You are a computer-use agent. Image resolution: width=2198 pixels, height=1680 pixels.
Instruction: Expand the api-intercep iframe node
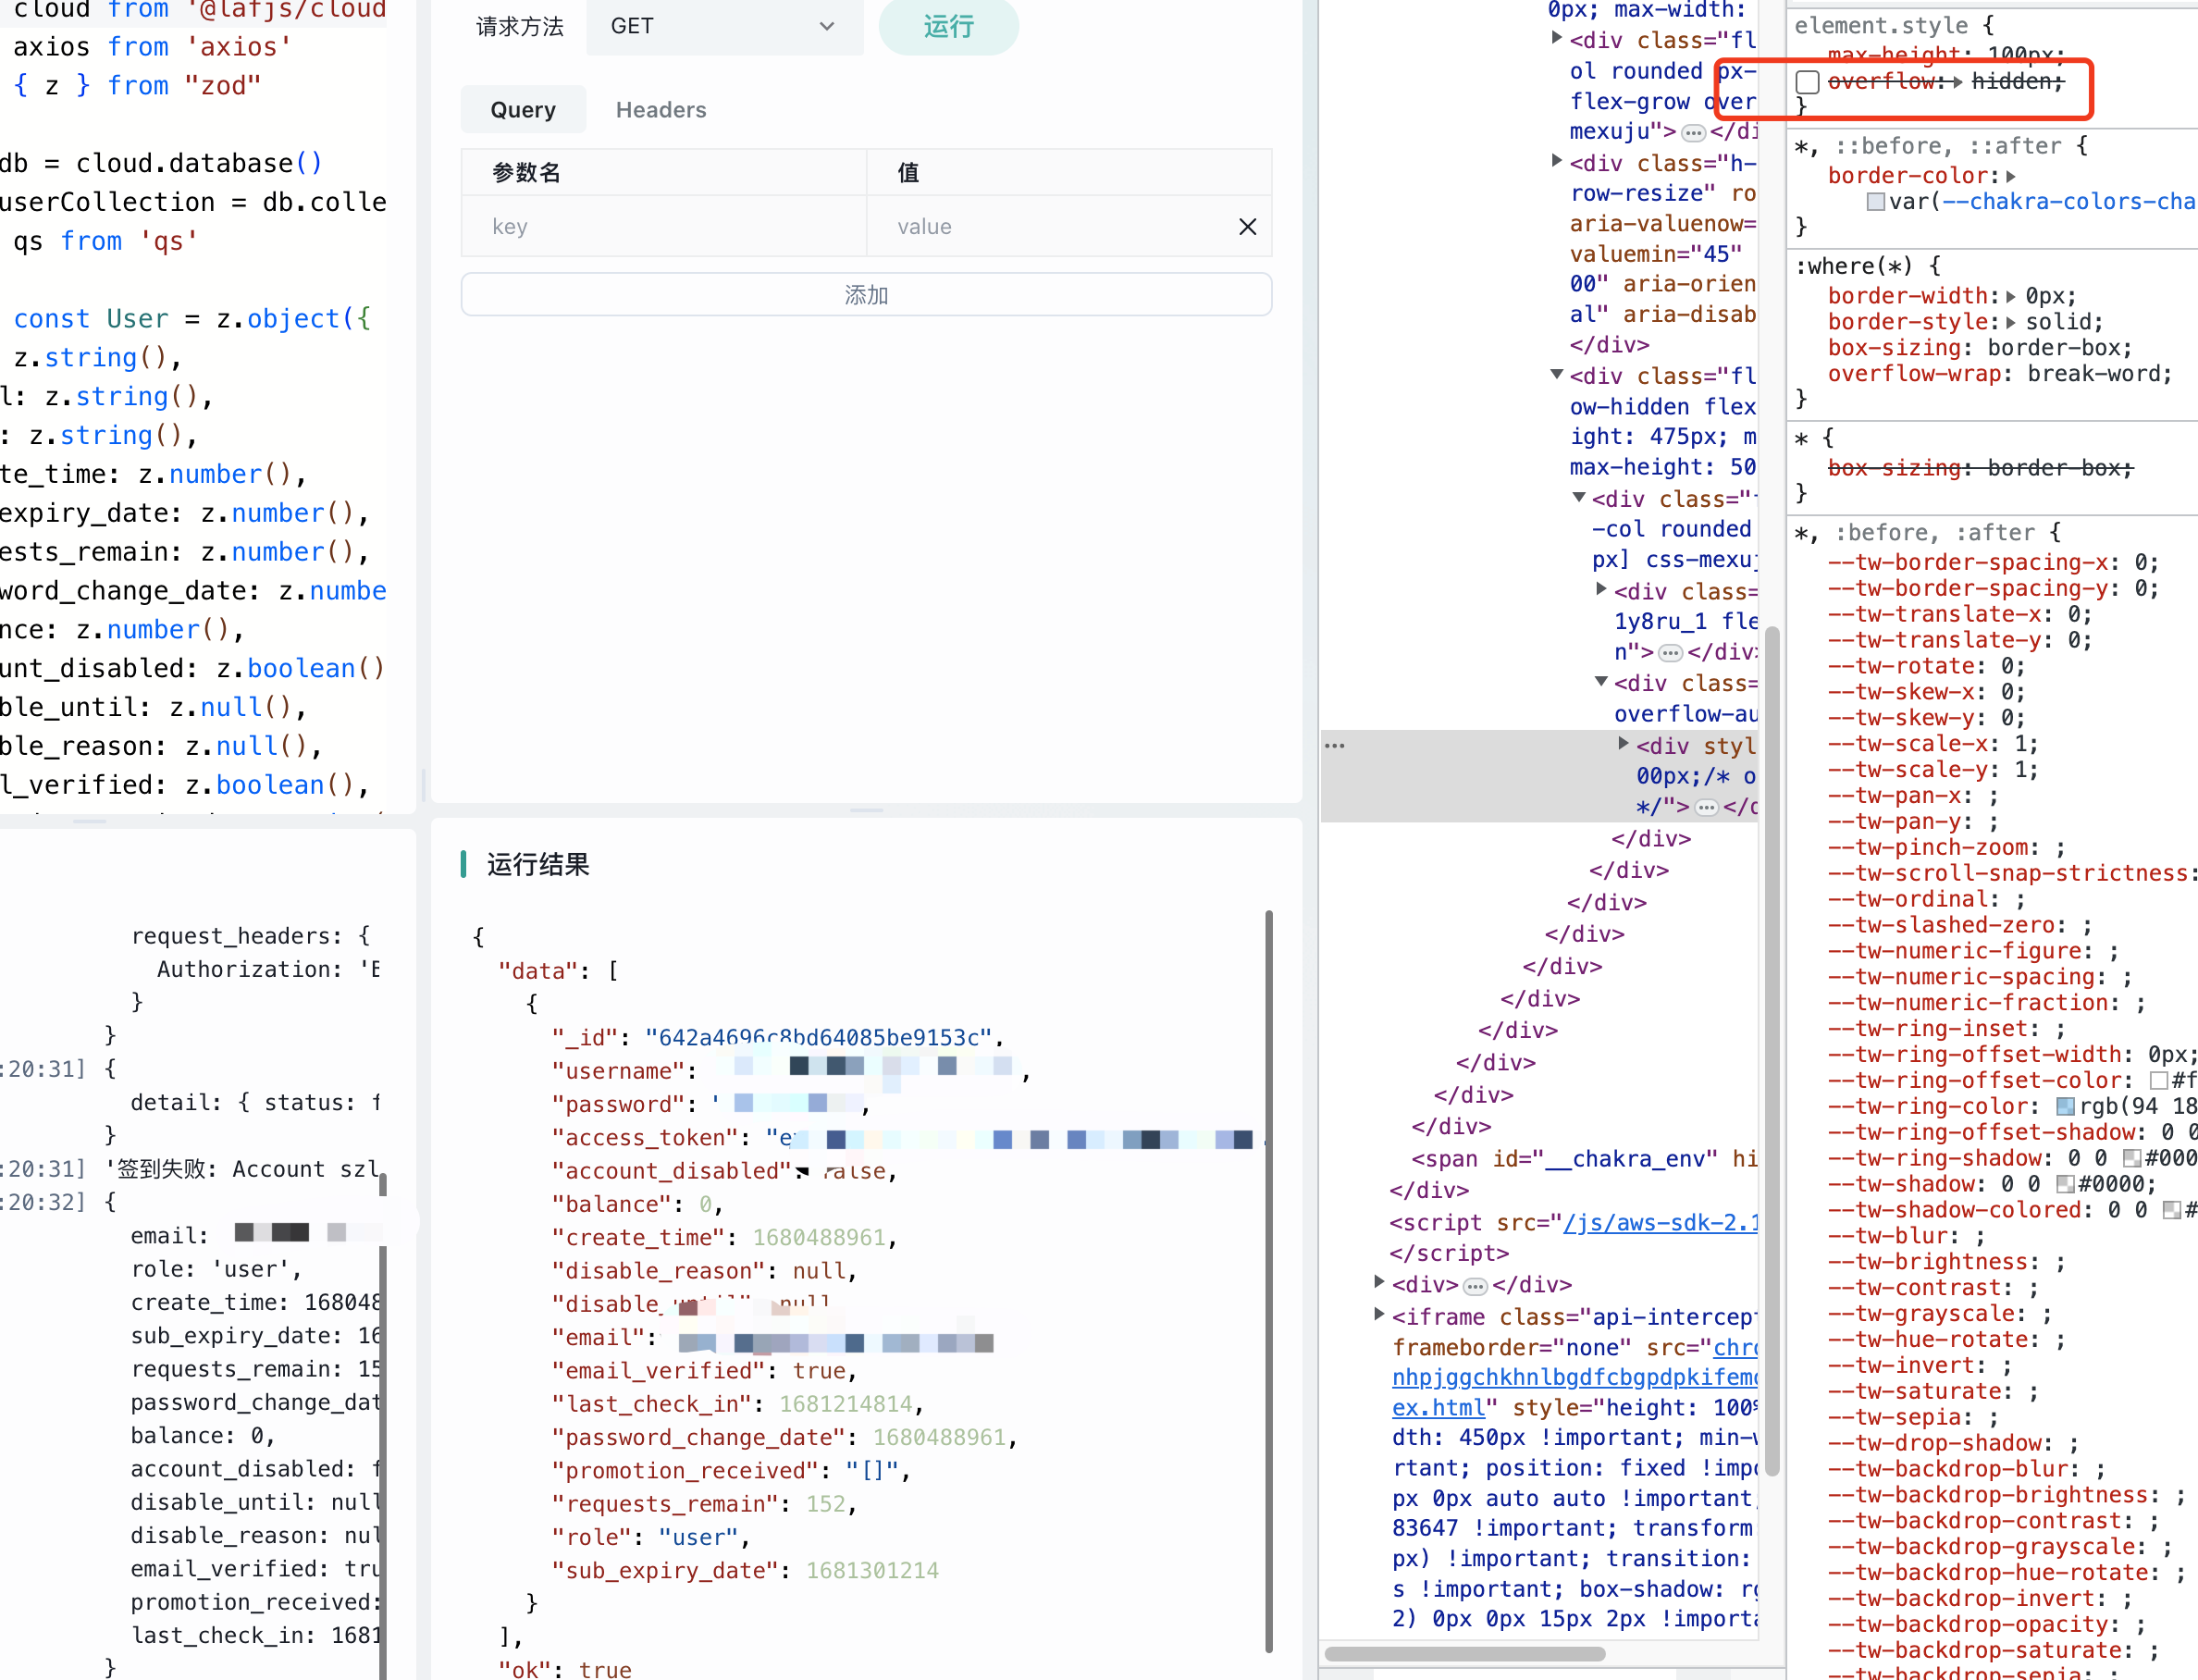click(1379, 1317)
